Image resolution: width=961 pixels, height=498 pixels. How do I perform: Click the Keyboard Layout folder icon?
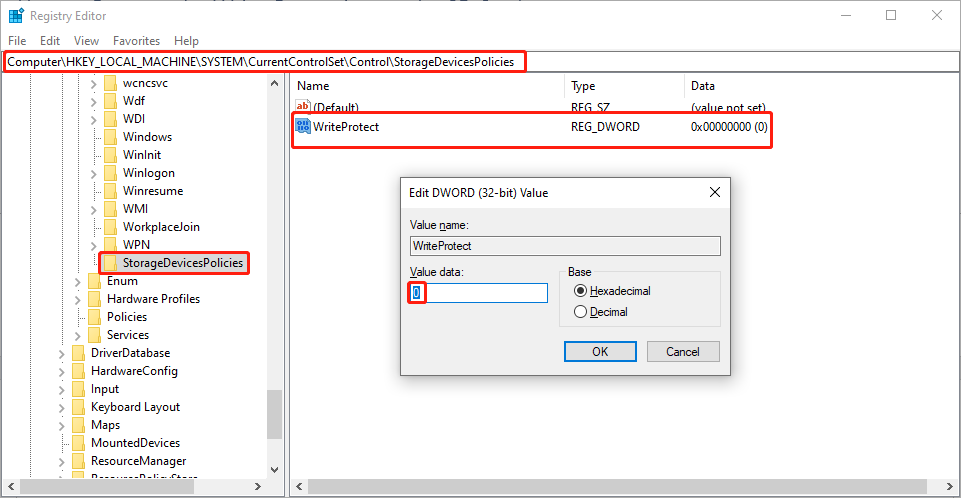78,407
